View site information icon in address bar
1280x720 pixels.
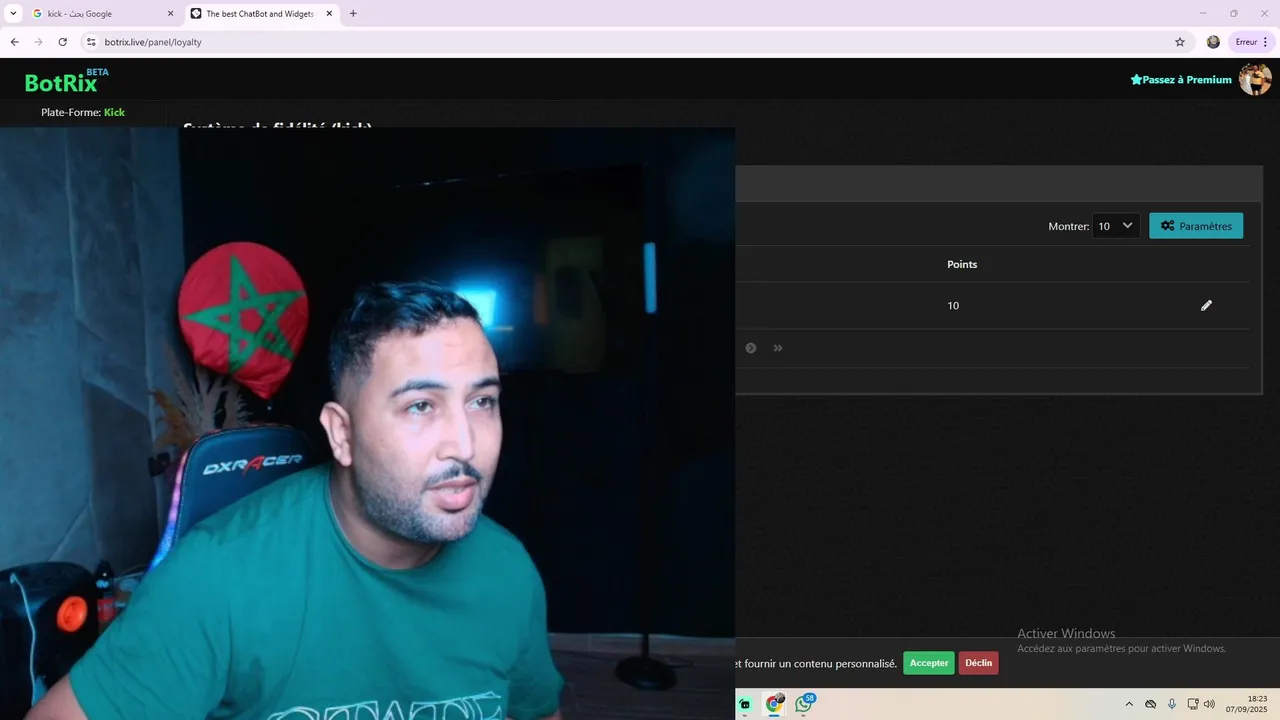click(91, 42)
